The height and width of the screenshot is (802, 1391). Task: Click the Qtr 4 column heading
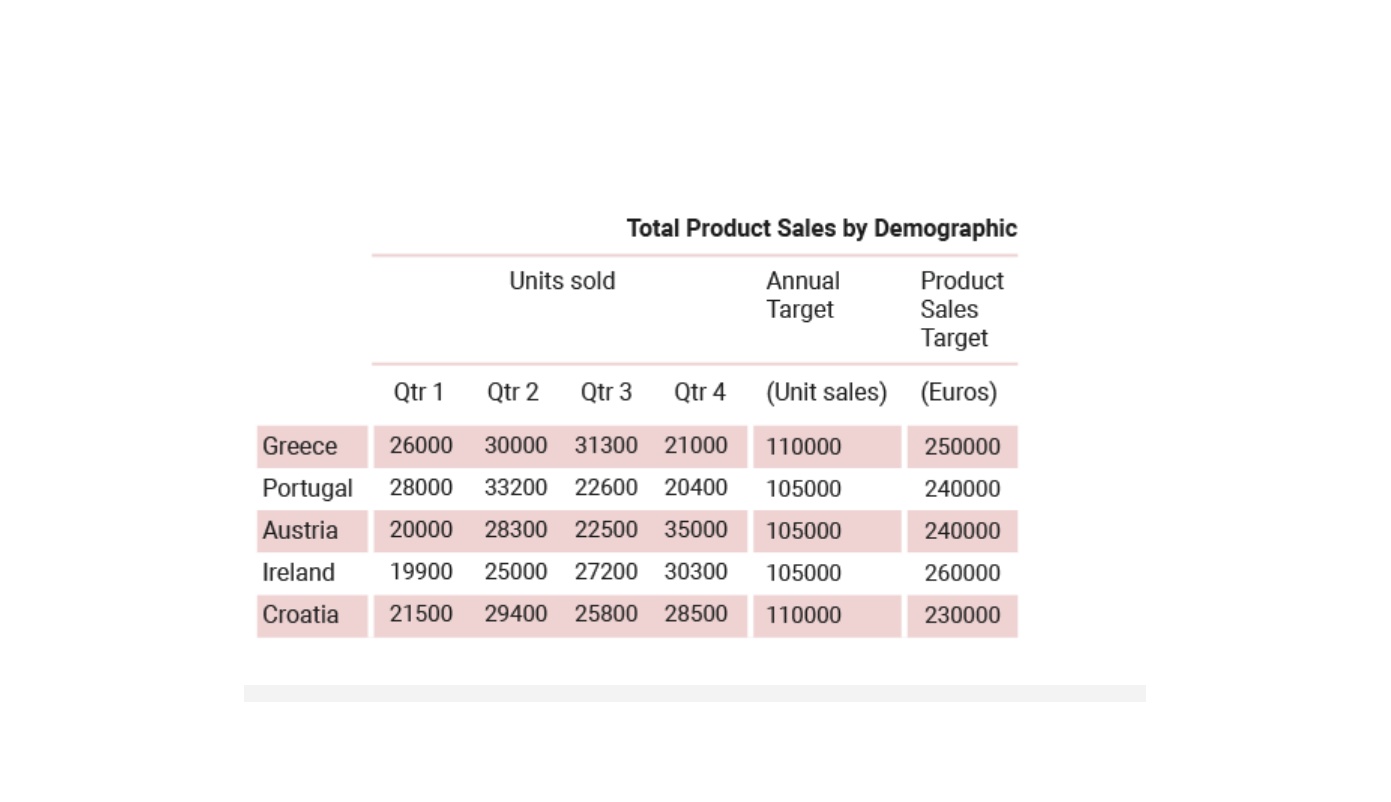click(699, 392)
